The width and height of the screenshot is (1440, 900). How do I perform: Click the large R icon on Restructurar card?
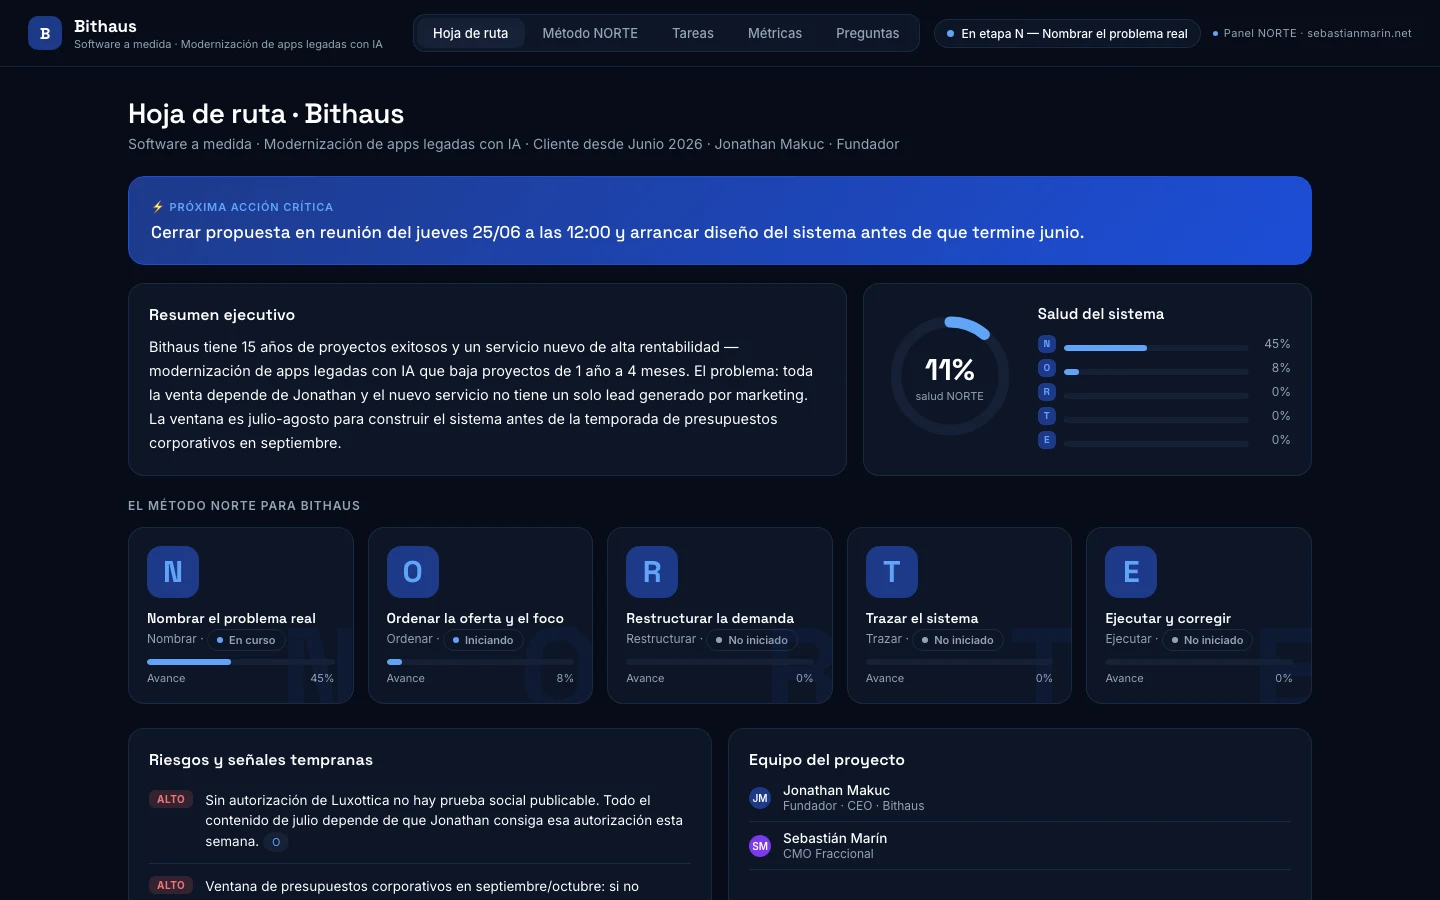(652, 572)
